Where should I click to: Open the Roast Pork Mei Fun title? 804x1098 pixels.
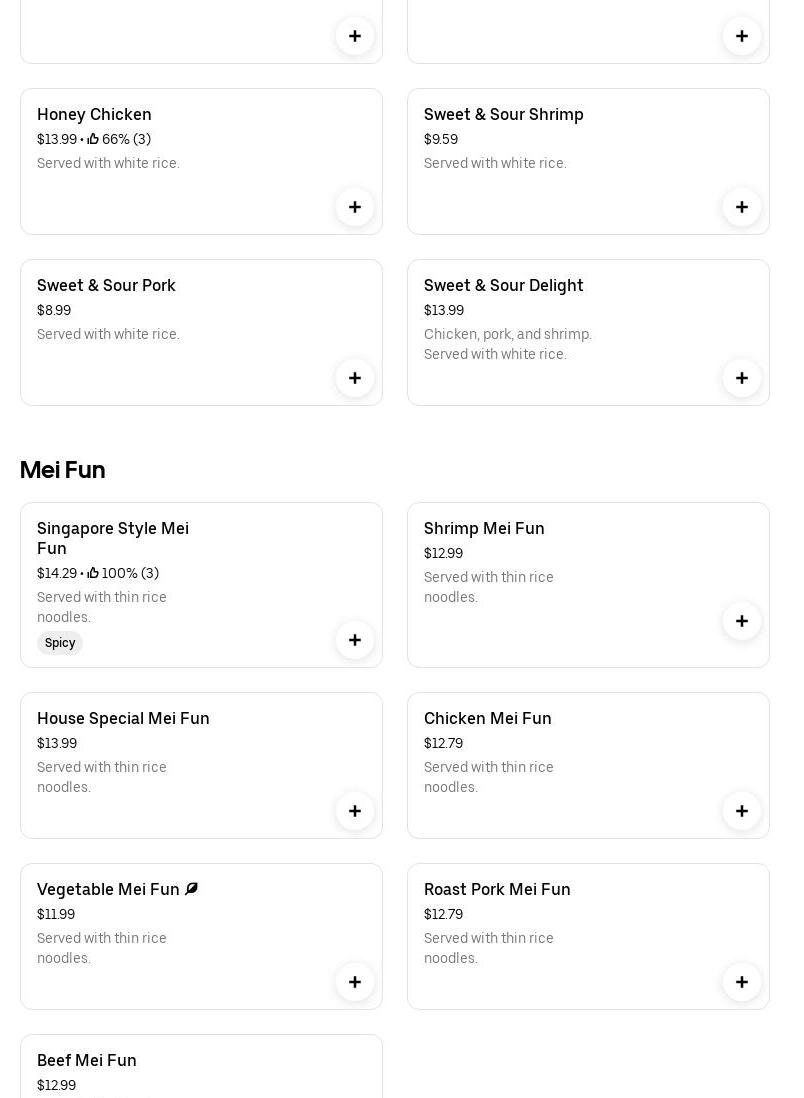coord(497,890)
